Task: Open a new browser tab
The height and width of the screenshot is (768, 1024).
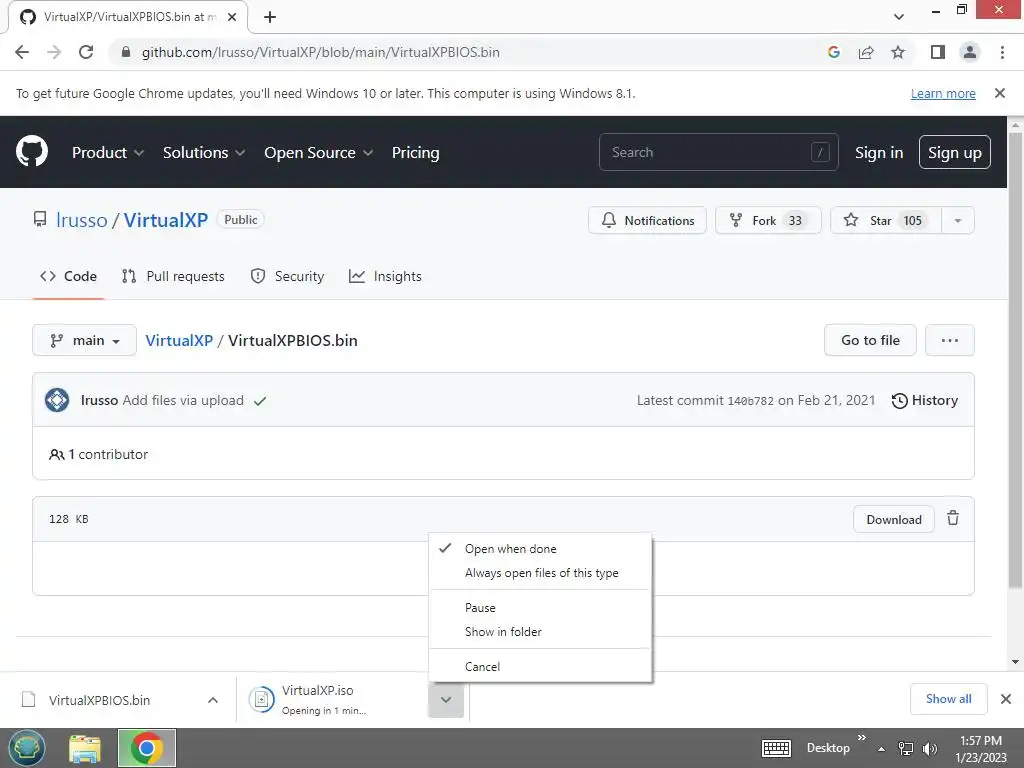Action: point(270,17)
